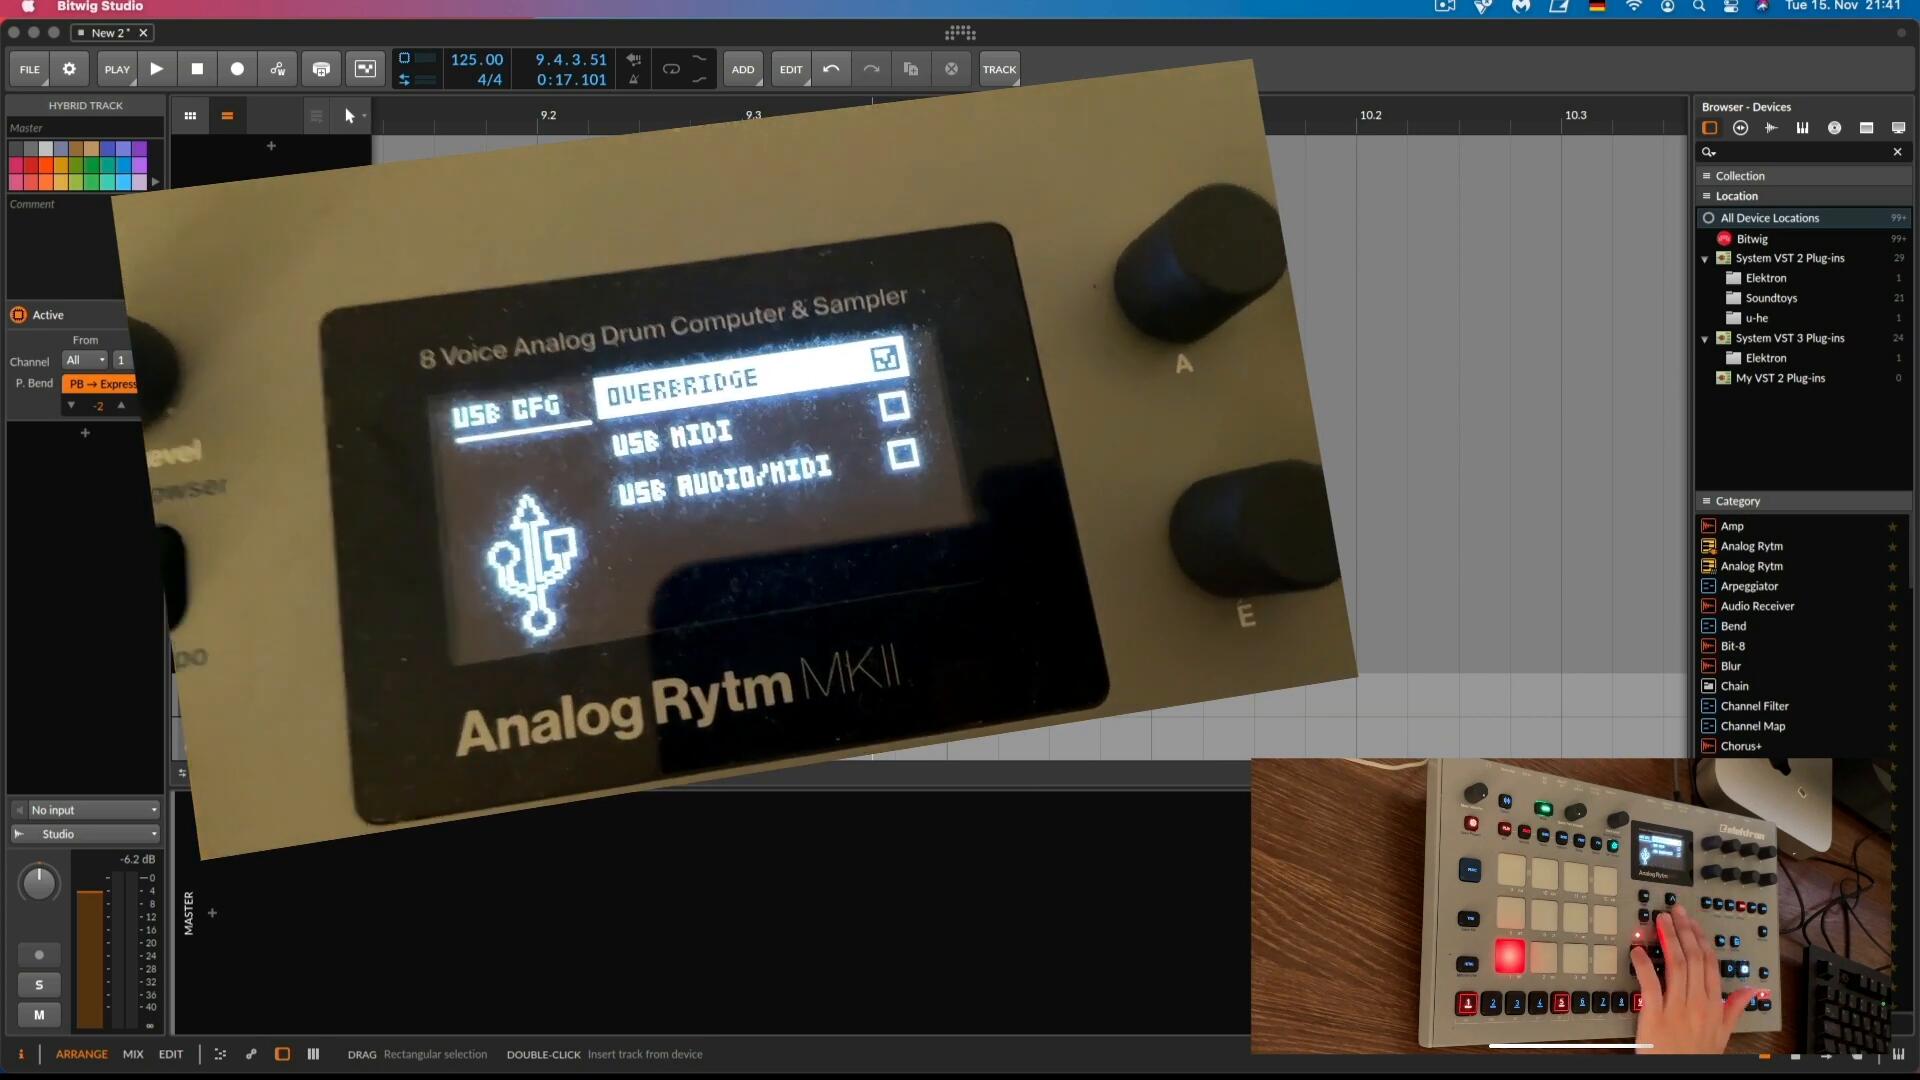Clear the browser search with X
Screen dimensions: 1920x1080
1897,152
